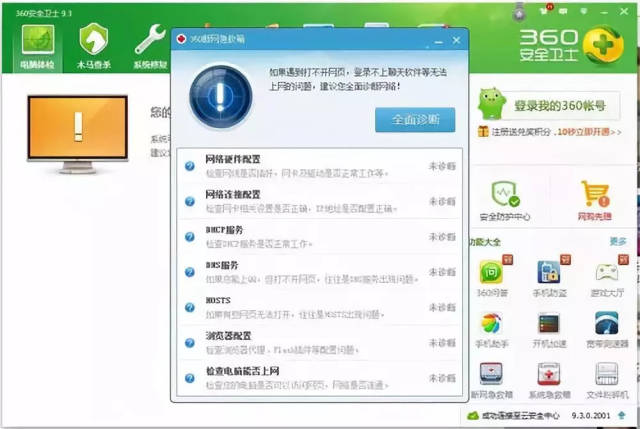Select the DNS服务 row
The width and height of the screenshot is (640, 429).
click(x=319, y=272)
